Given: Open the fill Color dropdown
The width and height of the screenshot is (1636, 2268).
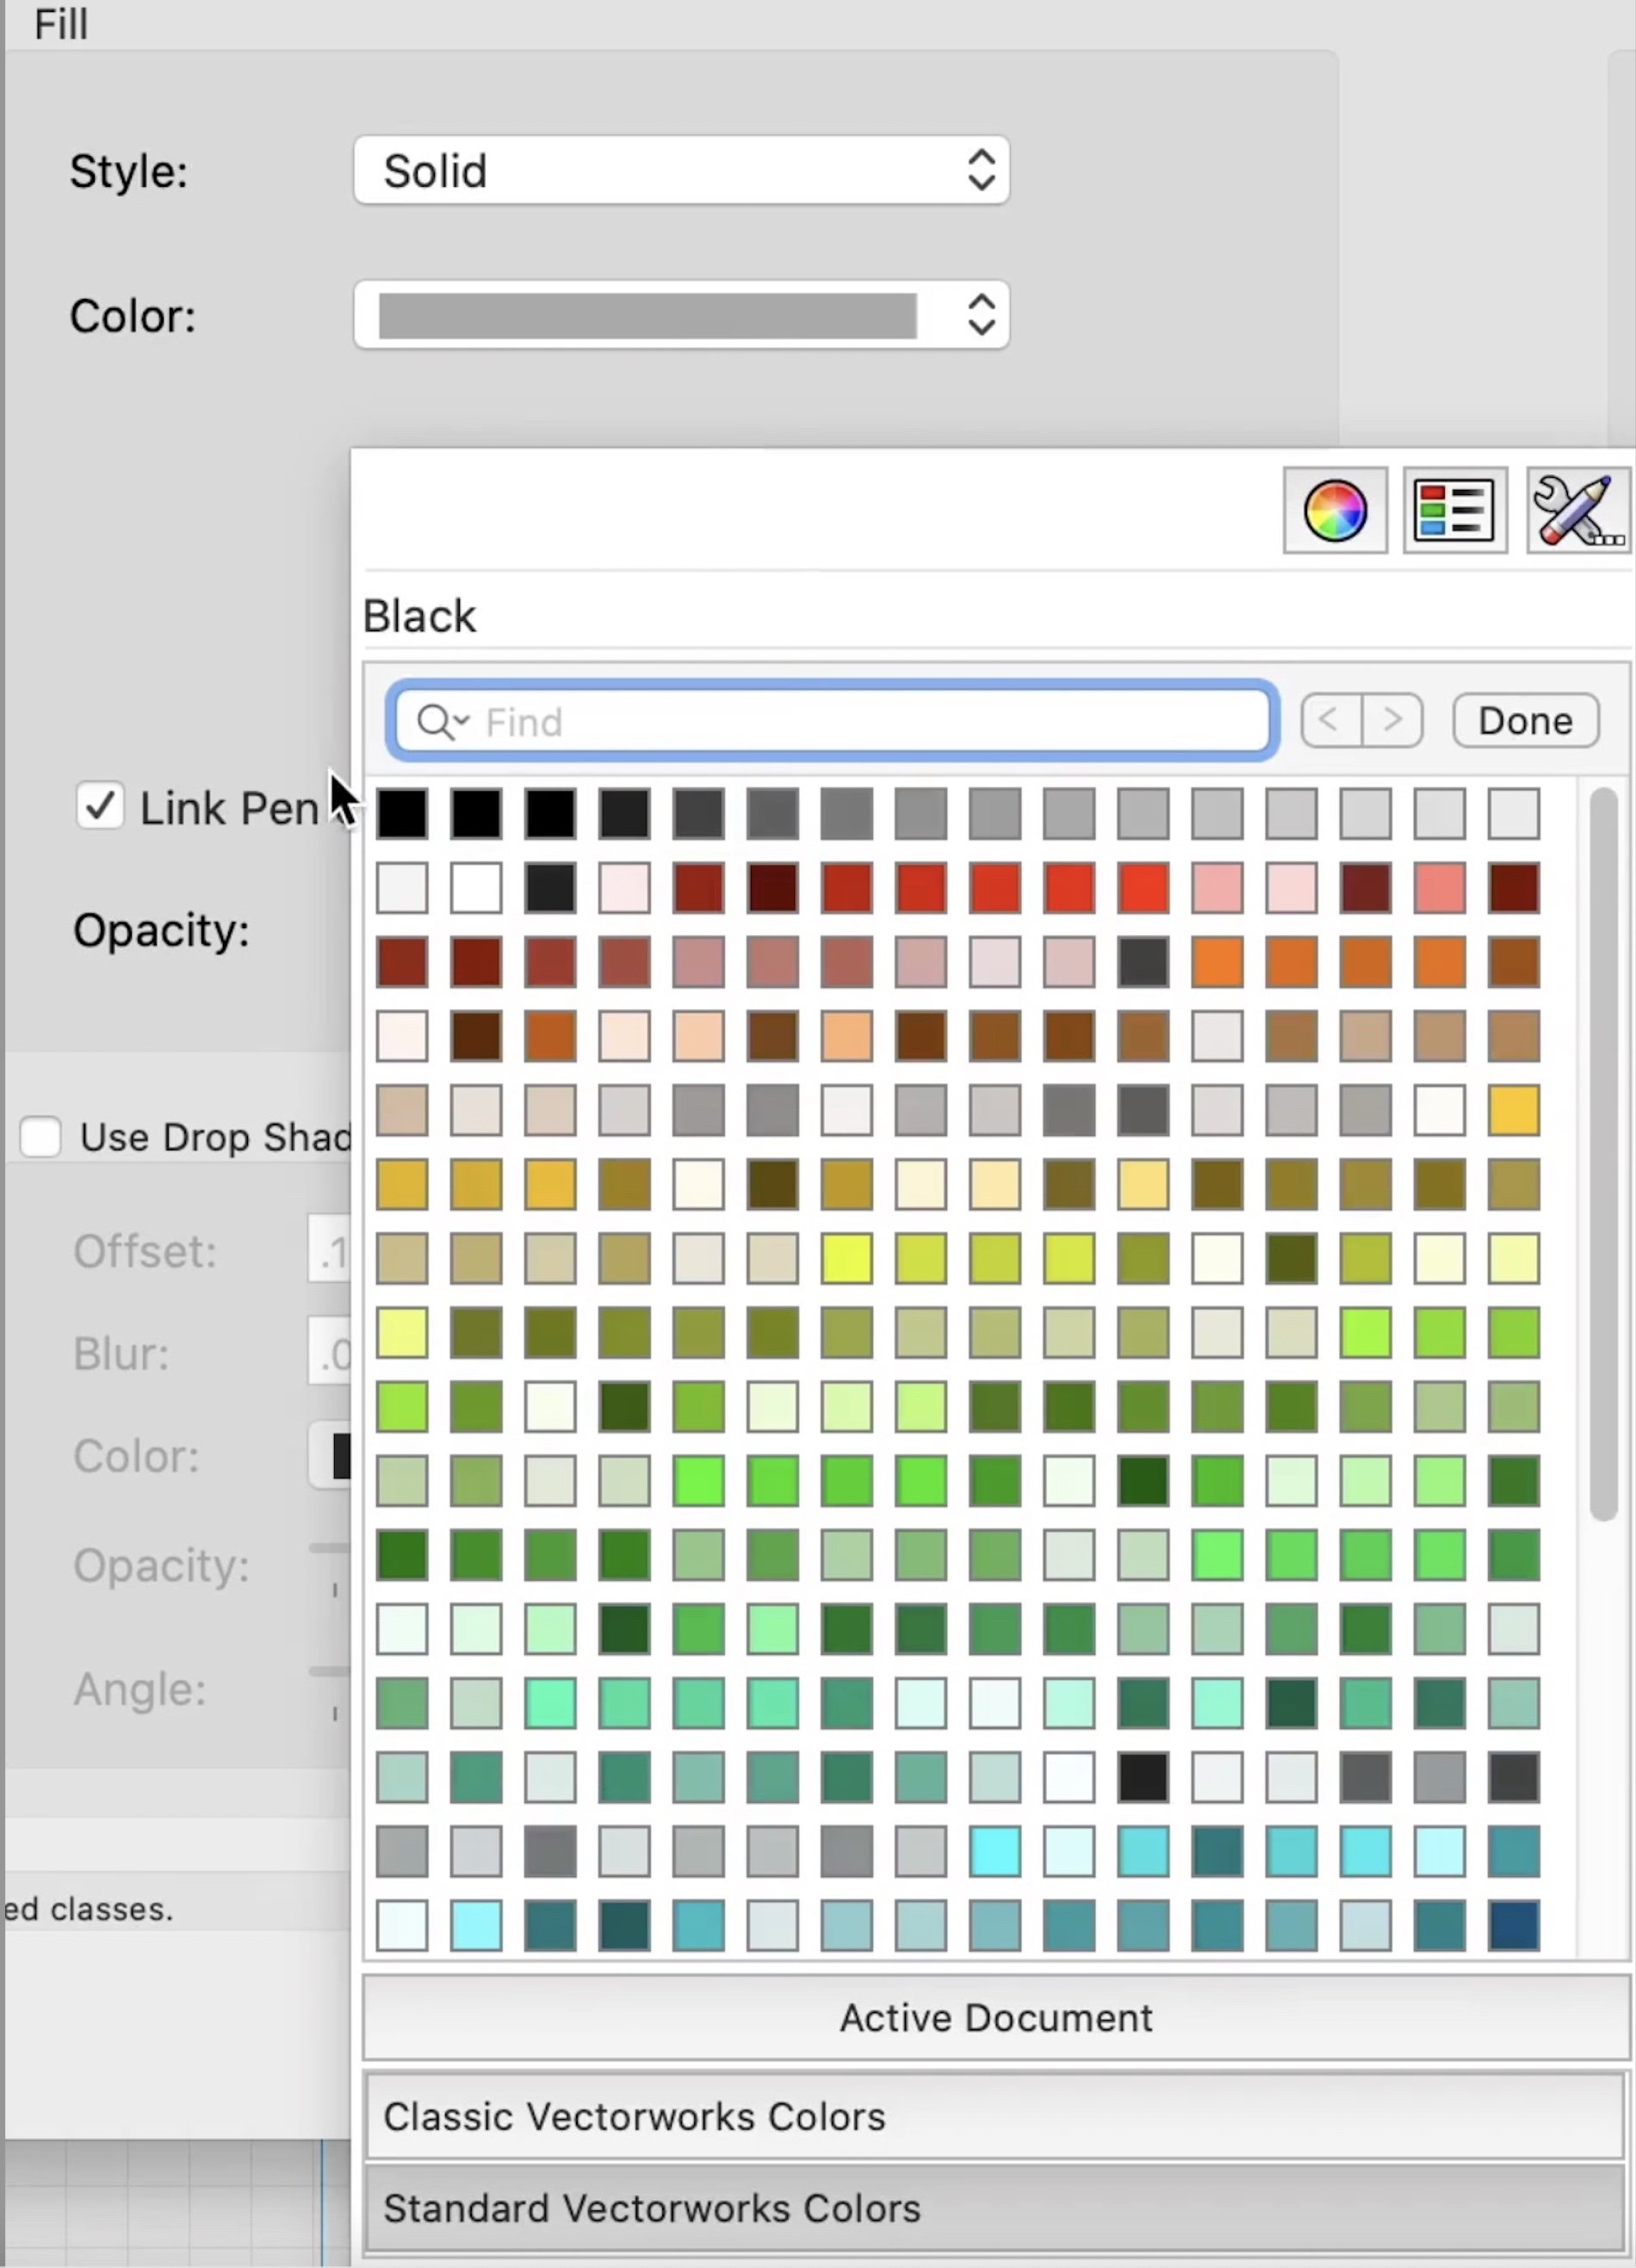Looking at the screenshot, I should click(x=681, y=315).
